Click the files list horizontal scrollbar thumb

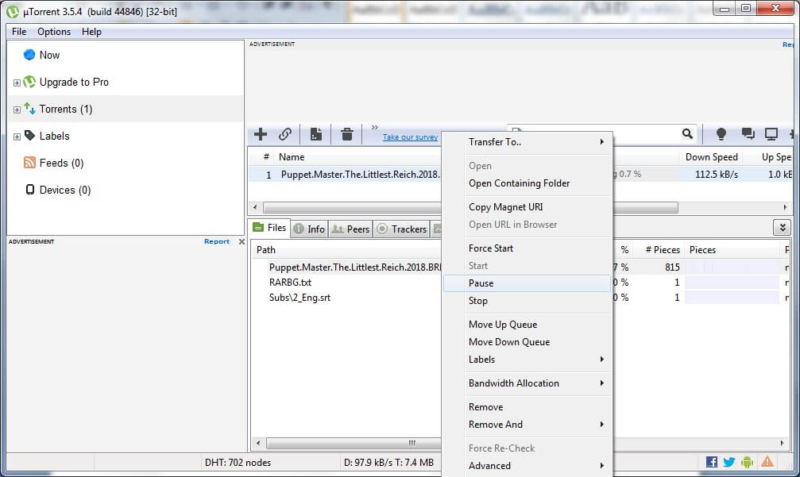click(x=354, y=443)
